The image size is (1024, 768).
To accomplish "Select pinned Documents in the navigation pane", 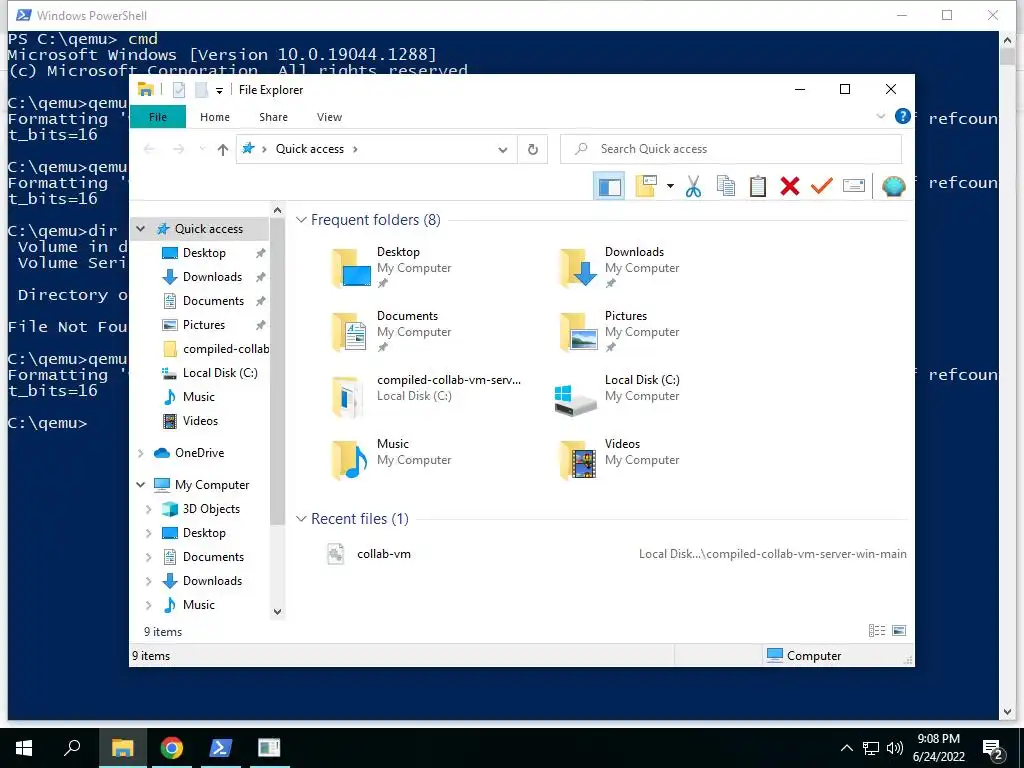I will tap(213, 301).
